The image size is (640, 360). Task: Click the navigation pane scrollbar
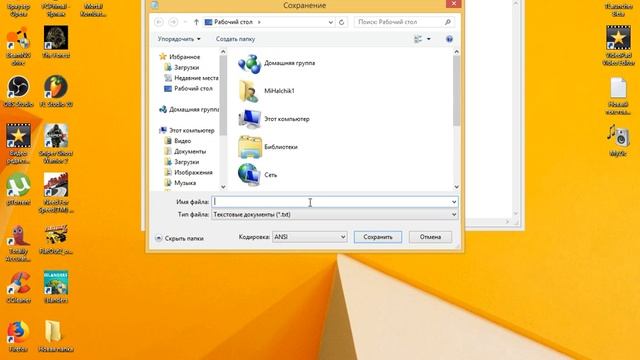pyautogui.click(x=223, y=95)
